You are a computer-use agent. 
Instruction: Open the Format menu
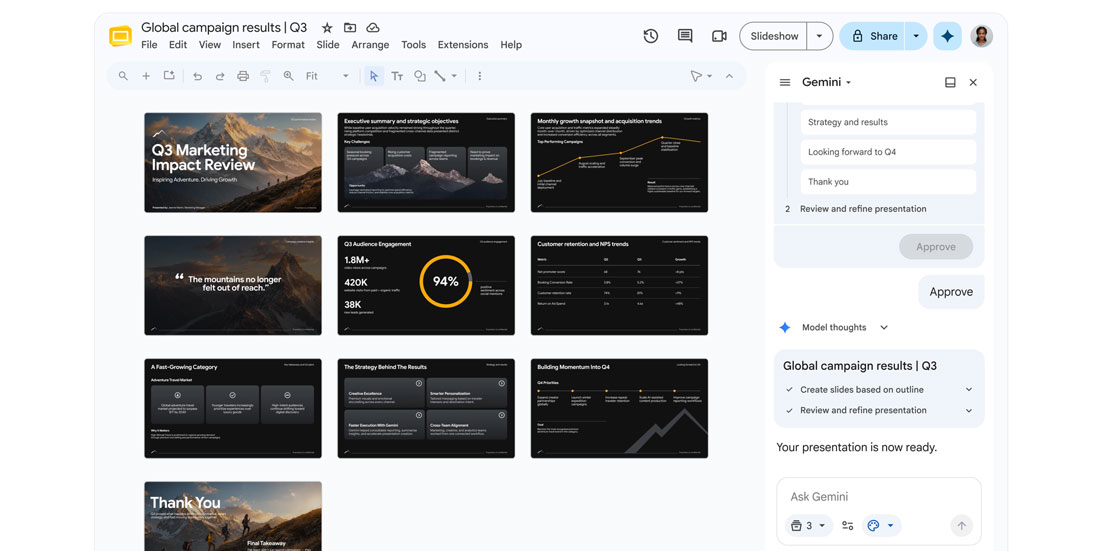click(288, 44)
